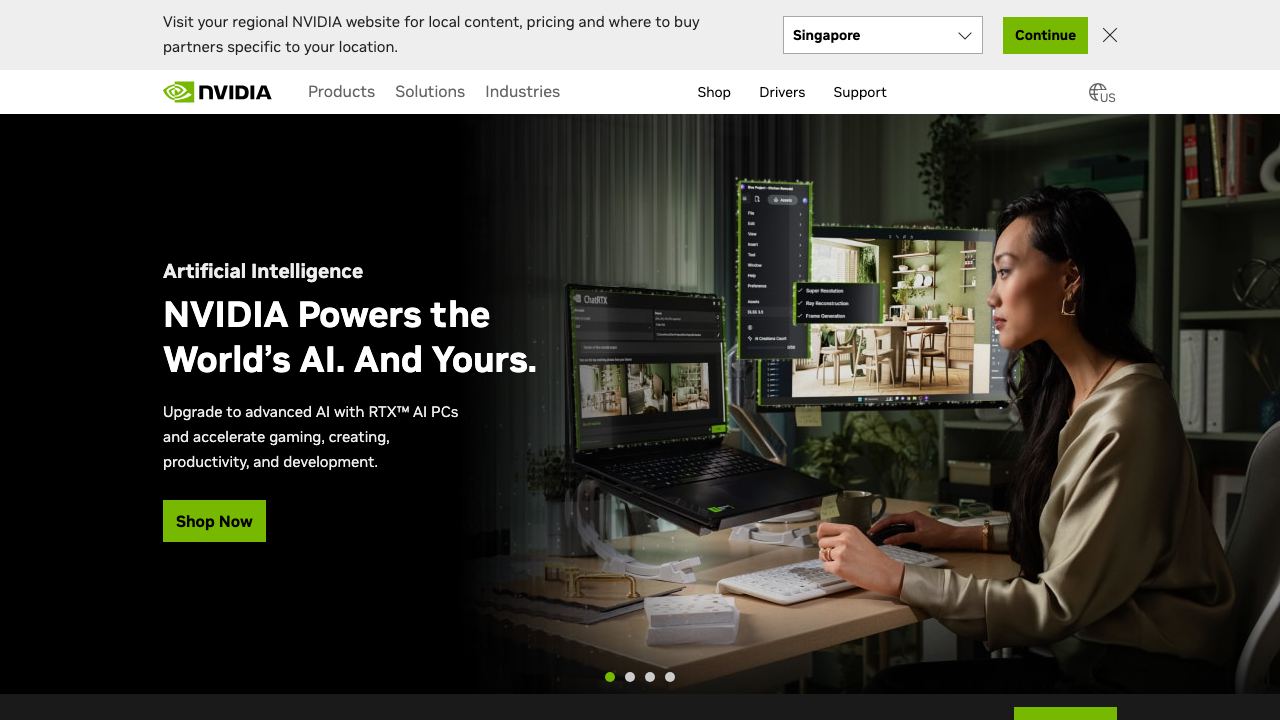
Task: Open the region selector globe icon
Action: 1101,93
